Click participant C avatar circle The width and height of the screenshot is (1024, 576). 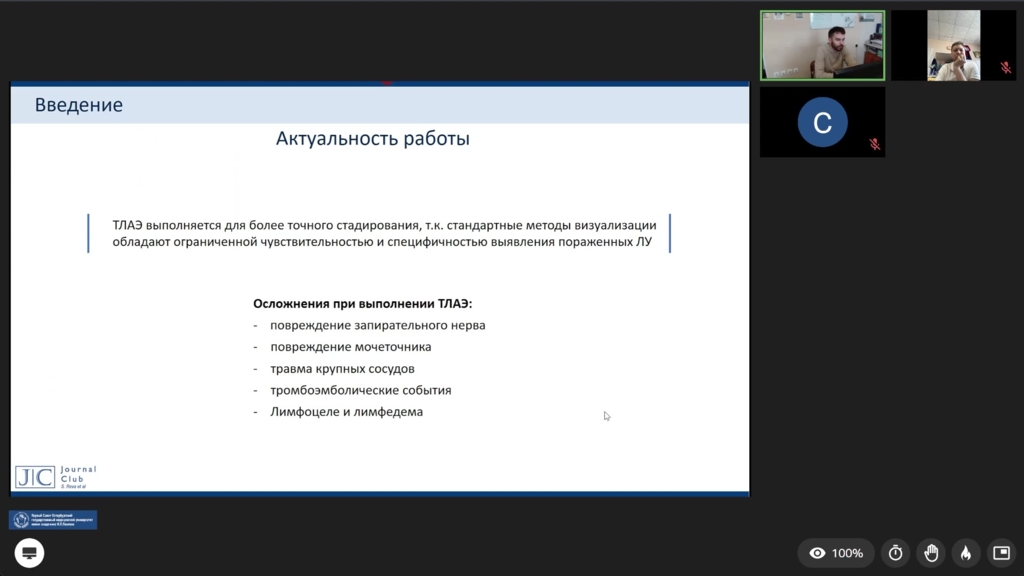pyautogui.click(x=822, y=122)
